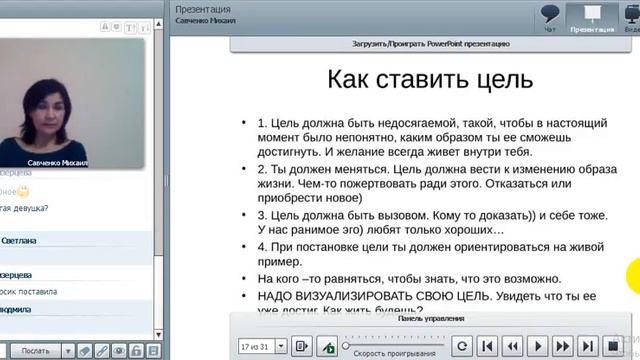Advance with the fast-forward button
The width and height of the screenshot is (640, 360).
tap(563, 346)
